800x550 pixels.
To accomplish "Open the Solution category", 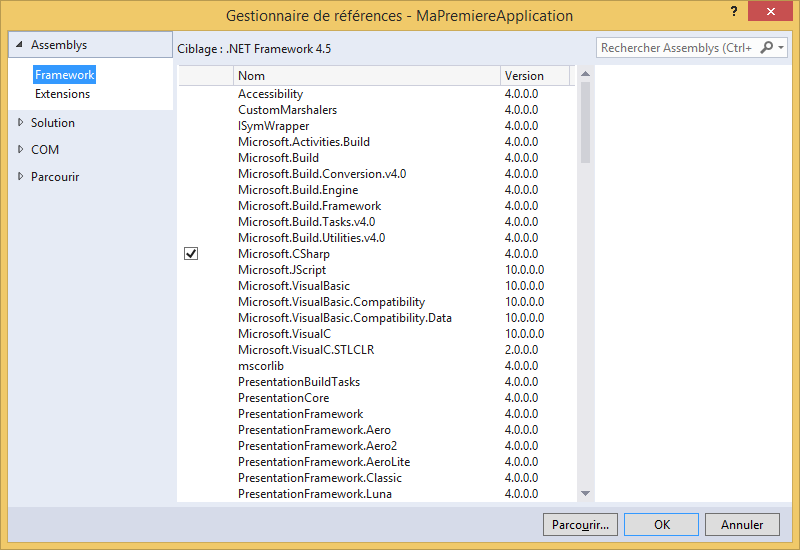I will 53,123.
